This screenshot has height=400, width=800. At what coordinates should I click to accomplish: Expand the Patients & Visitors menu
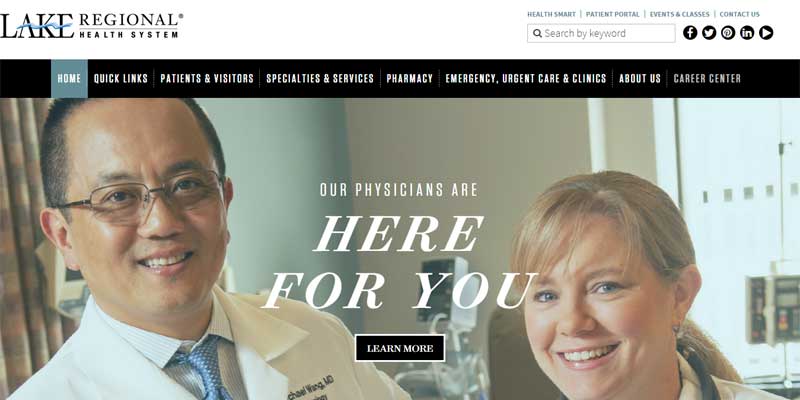(x=207, y=79)
